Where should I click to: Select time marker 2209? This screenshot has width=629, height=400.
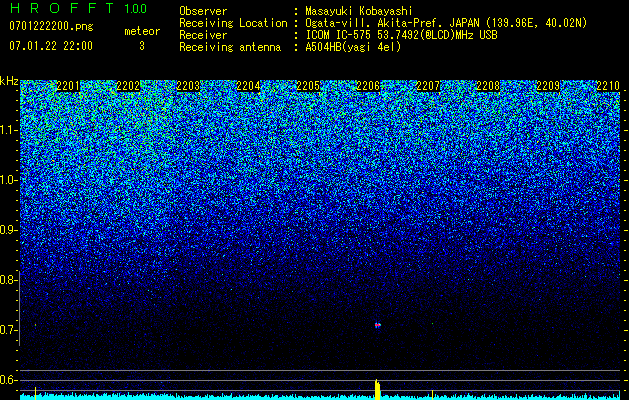(x=548, y=86)
